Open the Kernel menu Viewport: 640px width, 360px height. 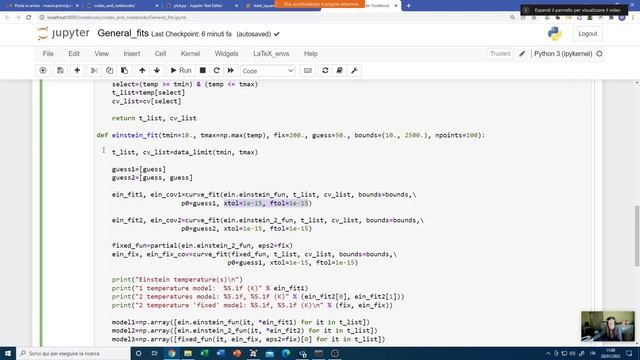(x=190, y=53)
